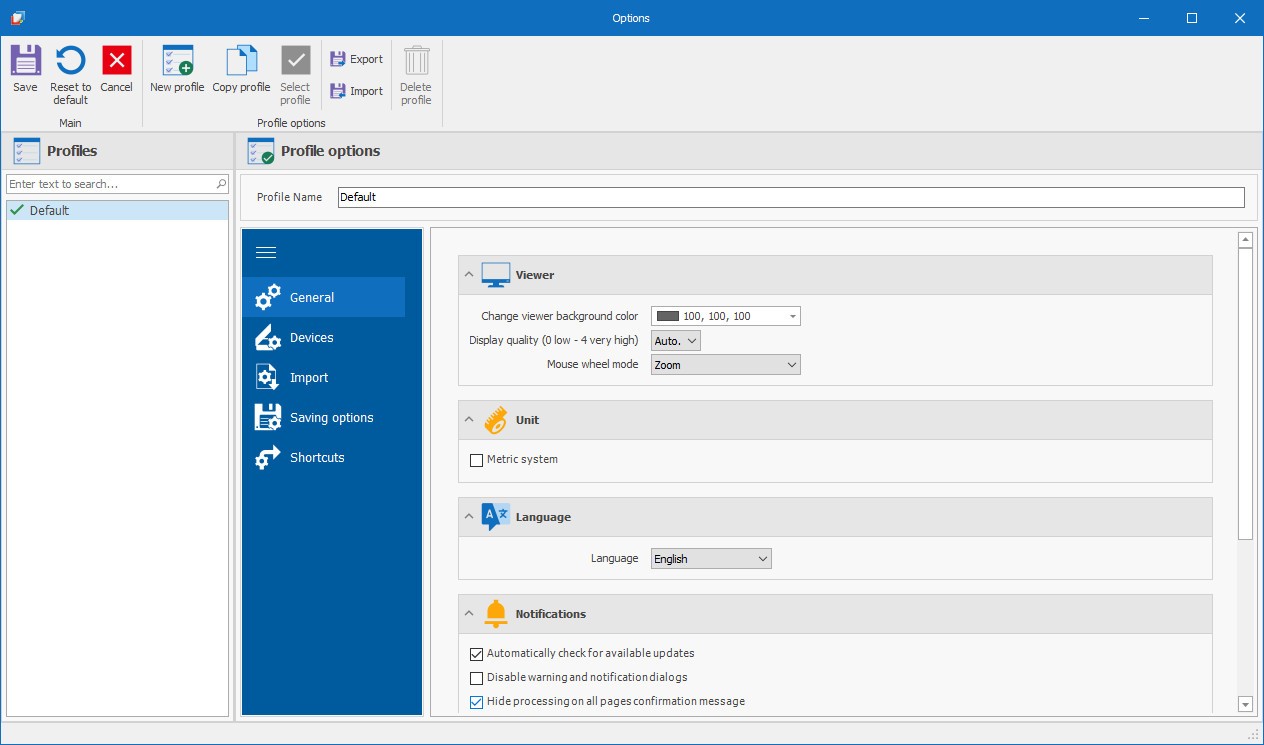The width and height of the screenshot is (1264, 745).
Task: Click the green checkmark beside Default profile
Action: (x=16, y=210)
